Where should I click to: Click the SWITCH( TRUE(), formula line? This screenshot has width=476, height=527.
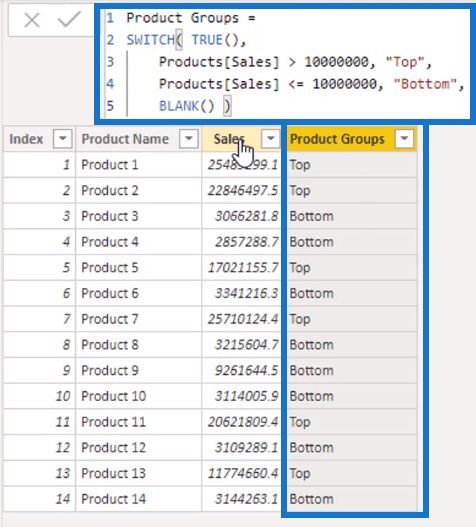tap(186, 40)
